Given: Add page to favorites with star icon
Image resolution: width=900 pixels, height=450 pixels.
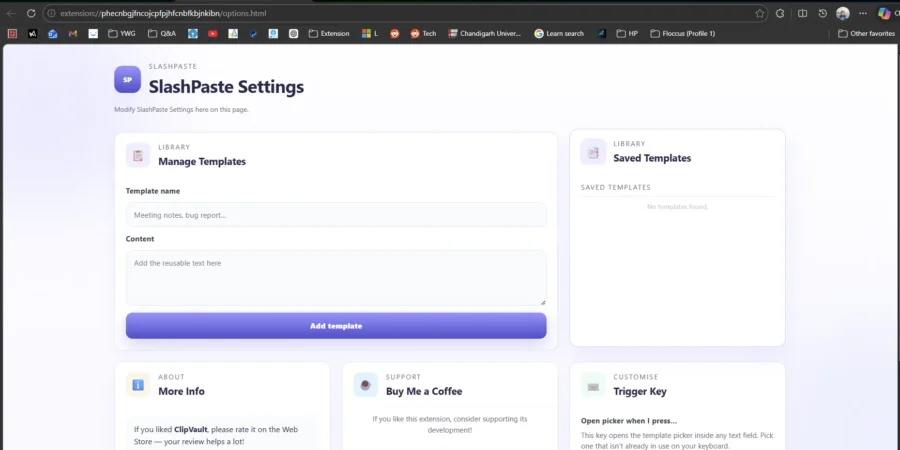Looking at the screenshot, I should [x=759, y=13].
